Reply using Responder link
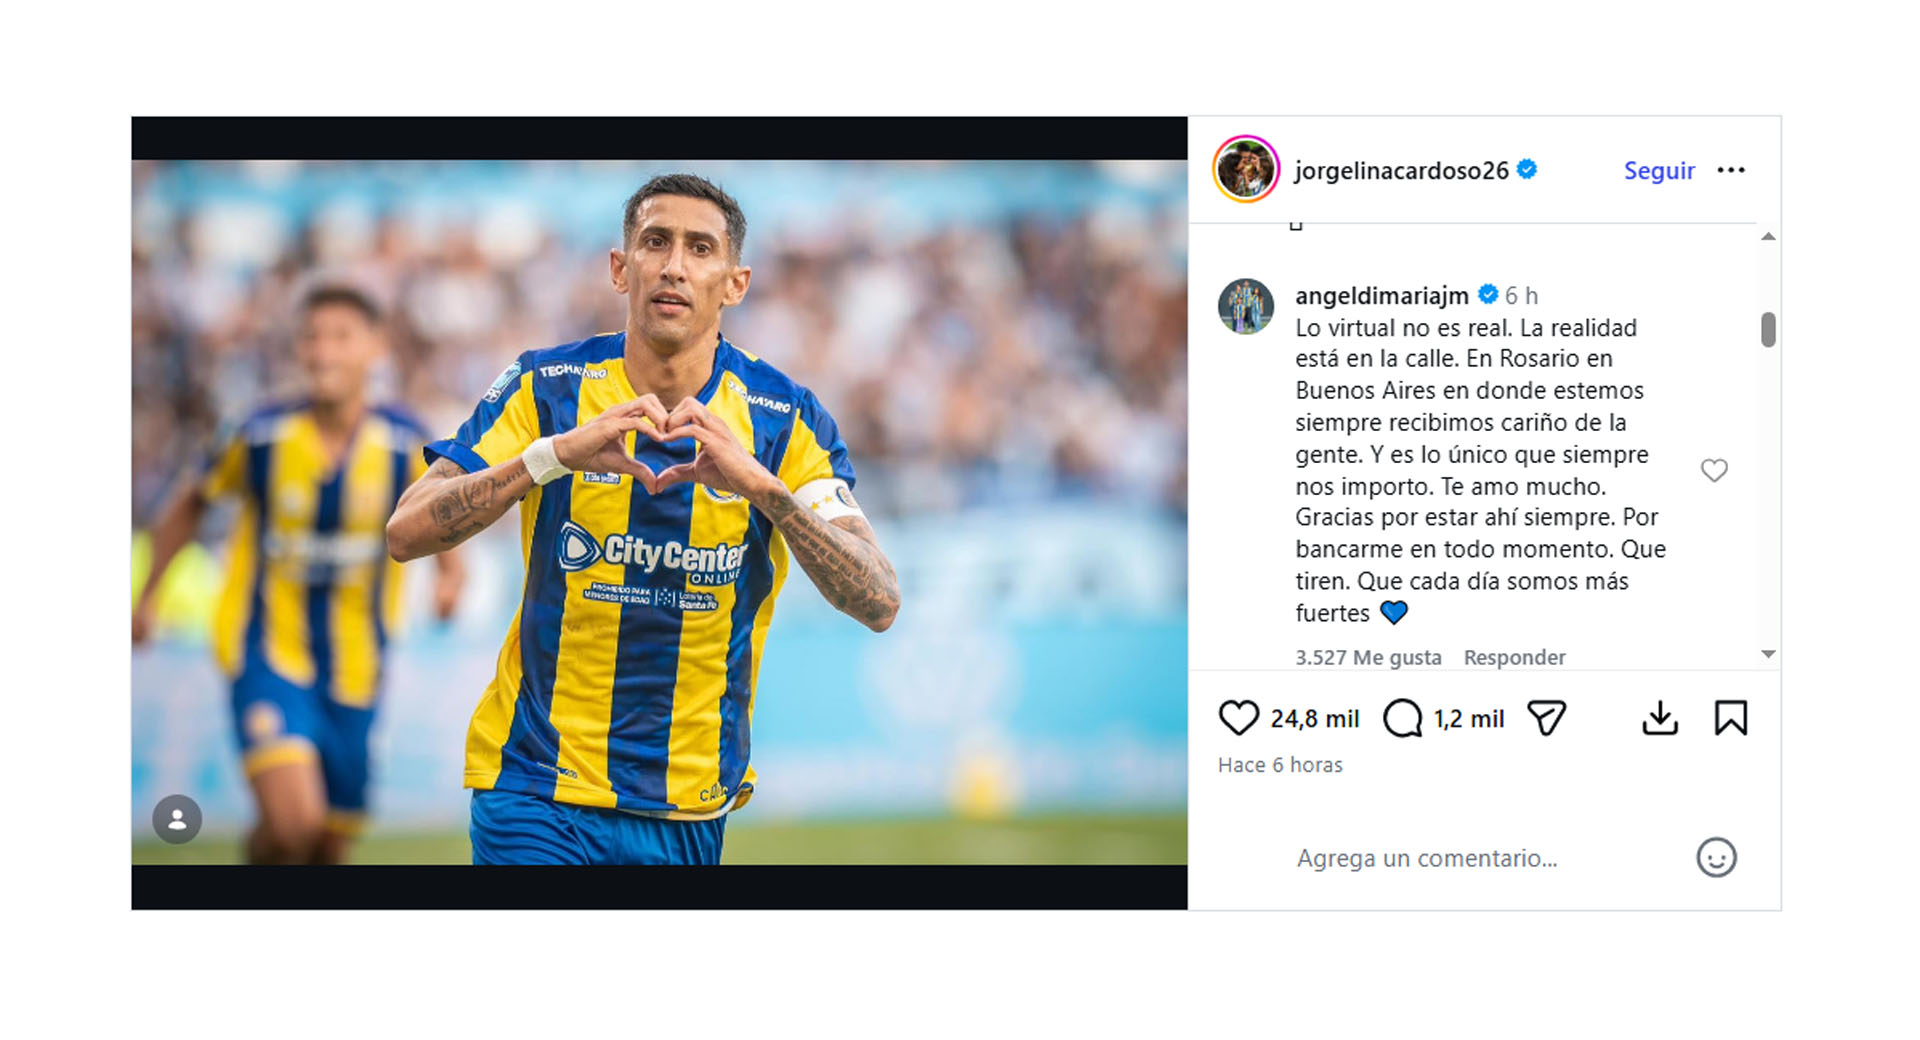The width and height of the screenshot is (1920, 1040). pos(1514,657)
